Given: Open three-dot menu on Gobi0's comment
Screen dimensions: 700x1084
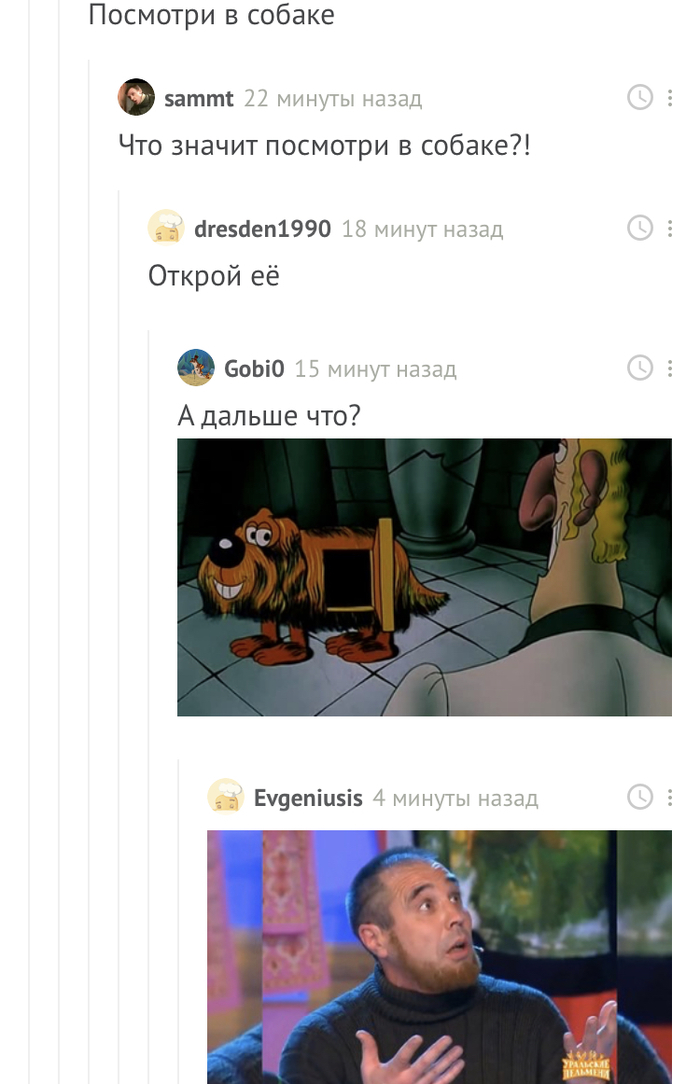Looking at the screenshot, I should (x=670, y=368).
